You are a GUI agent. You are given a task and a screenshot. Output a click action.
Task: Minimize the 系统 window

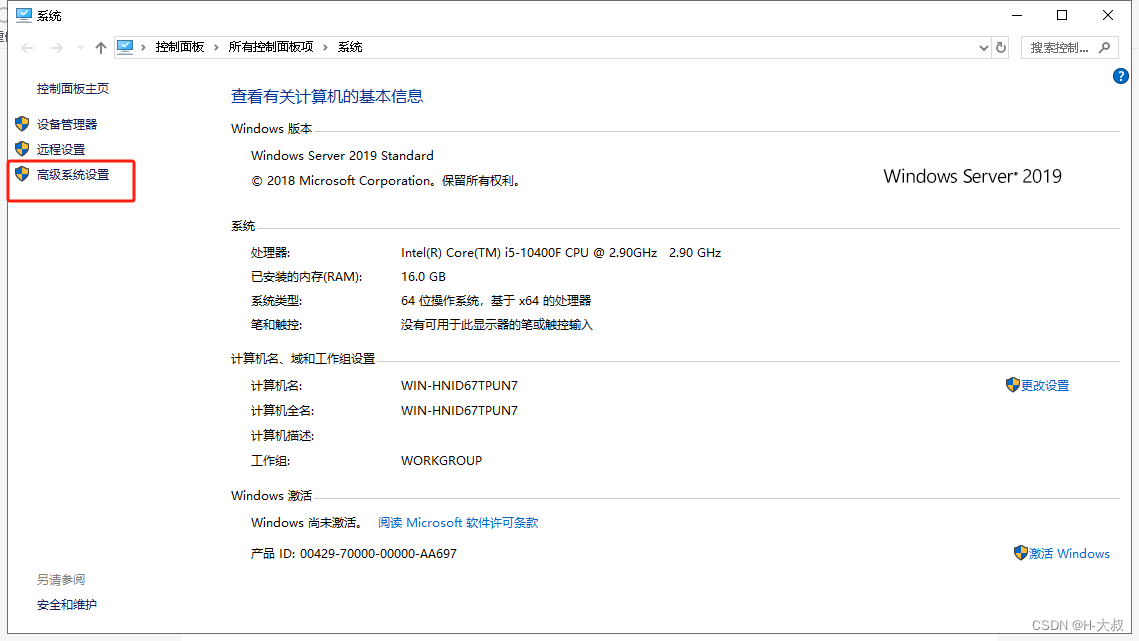pos(1017,15)
